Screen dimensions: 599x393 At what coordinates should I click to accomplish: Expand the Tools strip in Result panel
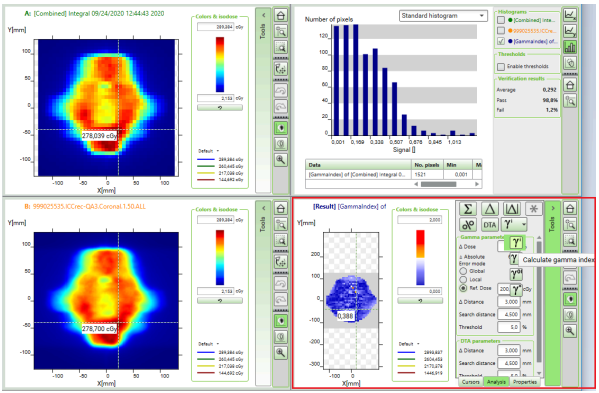553,209
